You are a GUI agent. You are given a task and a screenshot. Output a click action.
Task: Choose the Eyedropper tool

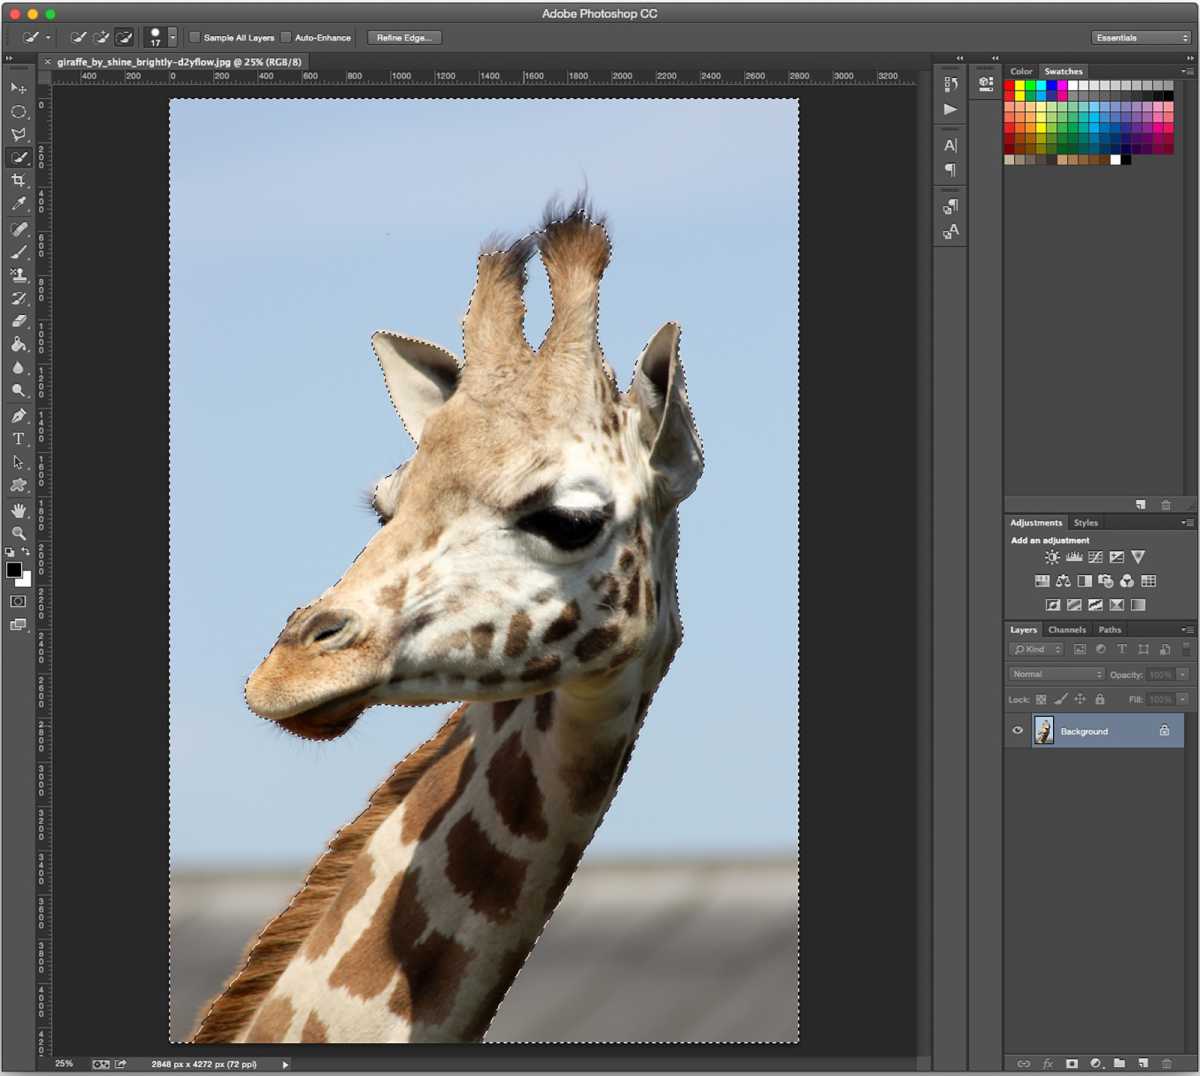[17, 203]
